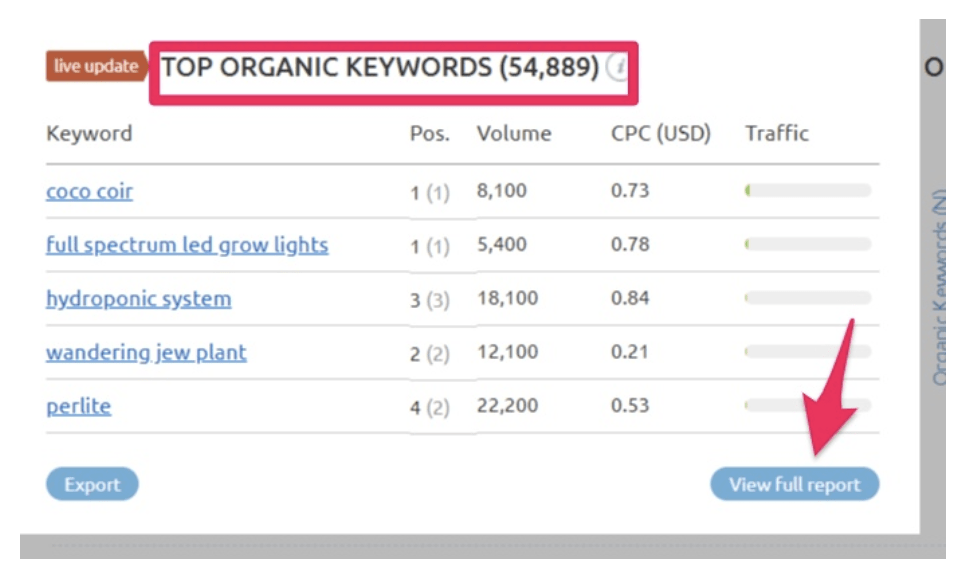Screen dimensions: 970x574
Task: Click the 18,100 volume value for hydroponic system
Action: [508, 299]
